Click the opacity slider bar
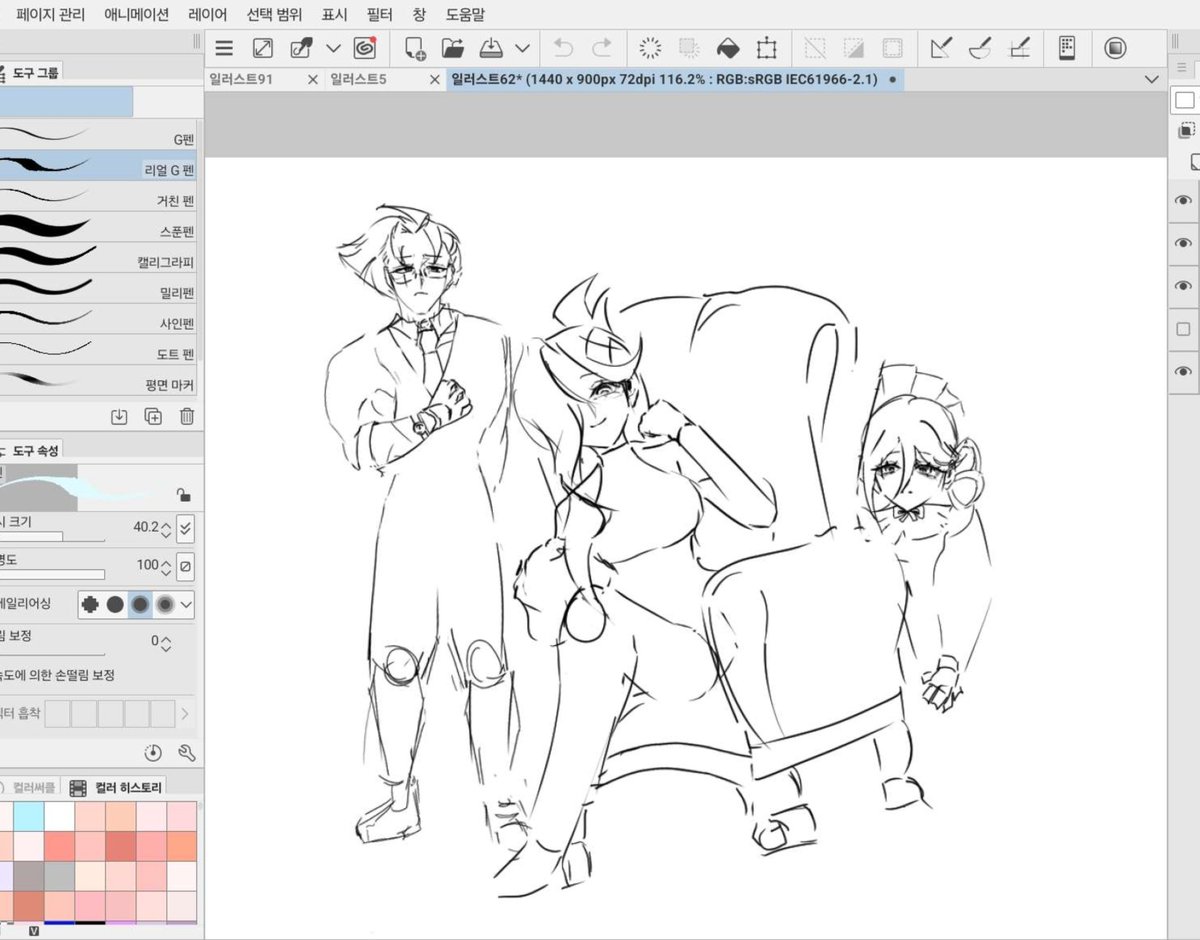This screenshot has width=1200, height=940. pyautogui.click(x=52, y=575)
